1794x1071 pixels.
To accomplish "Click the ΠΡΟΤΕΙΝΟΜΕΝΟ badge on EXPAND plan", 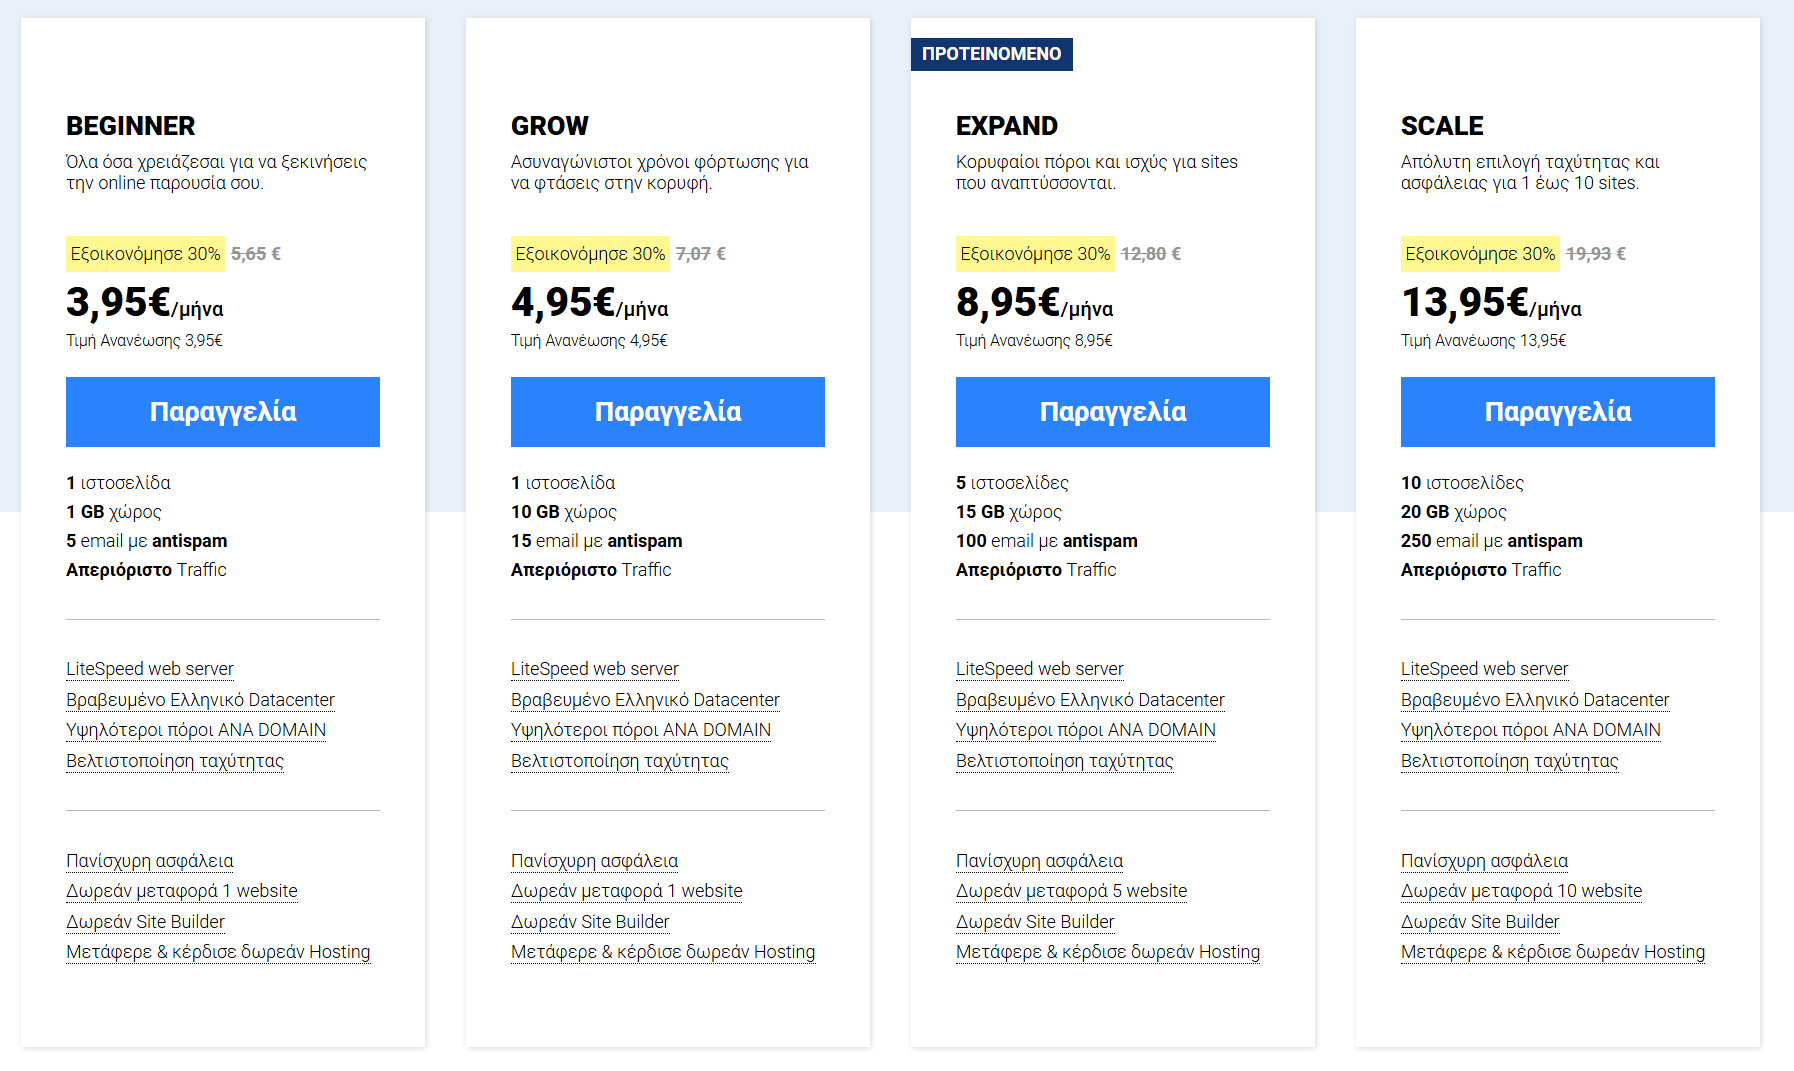I will coord(992,54).
